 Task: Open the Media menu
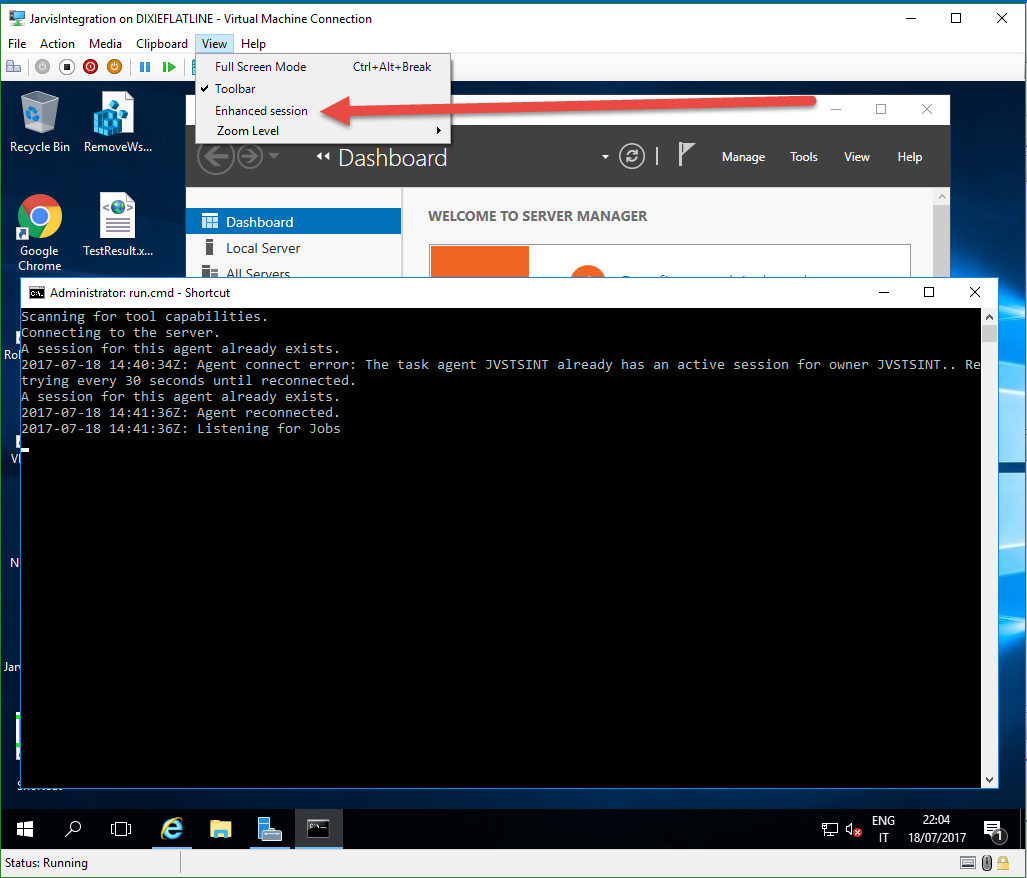tap(105, 44)
